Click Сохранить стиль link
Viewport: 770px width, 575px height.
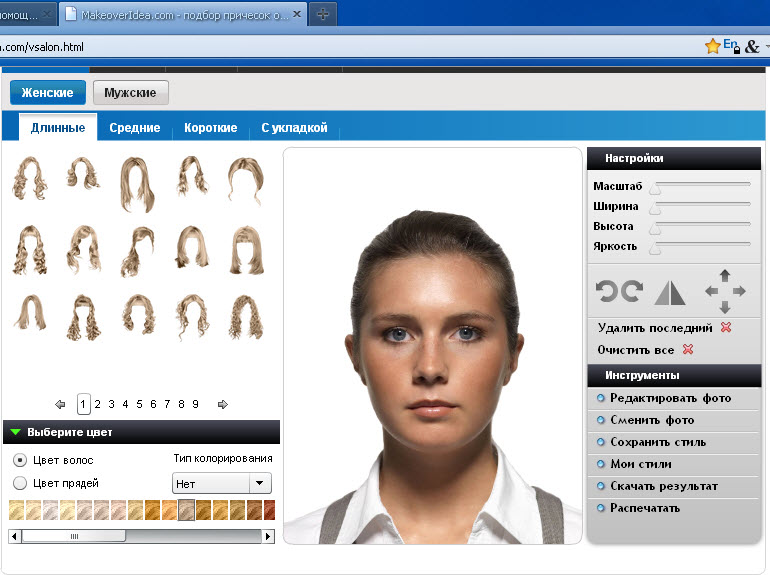tap(658, 442)
